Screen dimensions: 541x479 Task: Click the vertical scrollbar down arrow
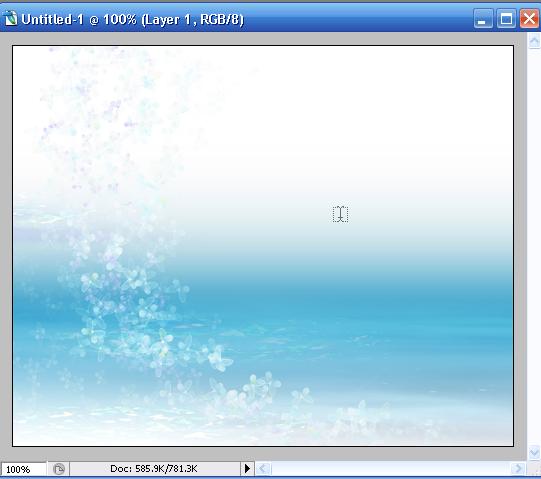pyautogui.click(x=534, y=452)
